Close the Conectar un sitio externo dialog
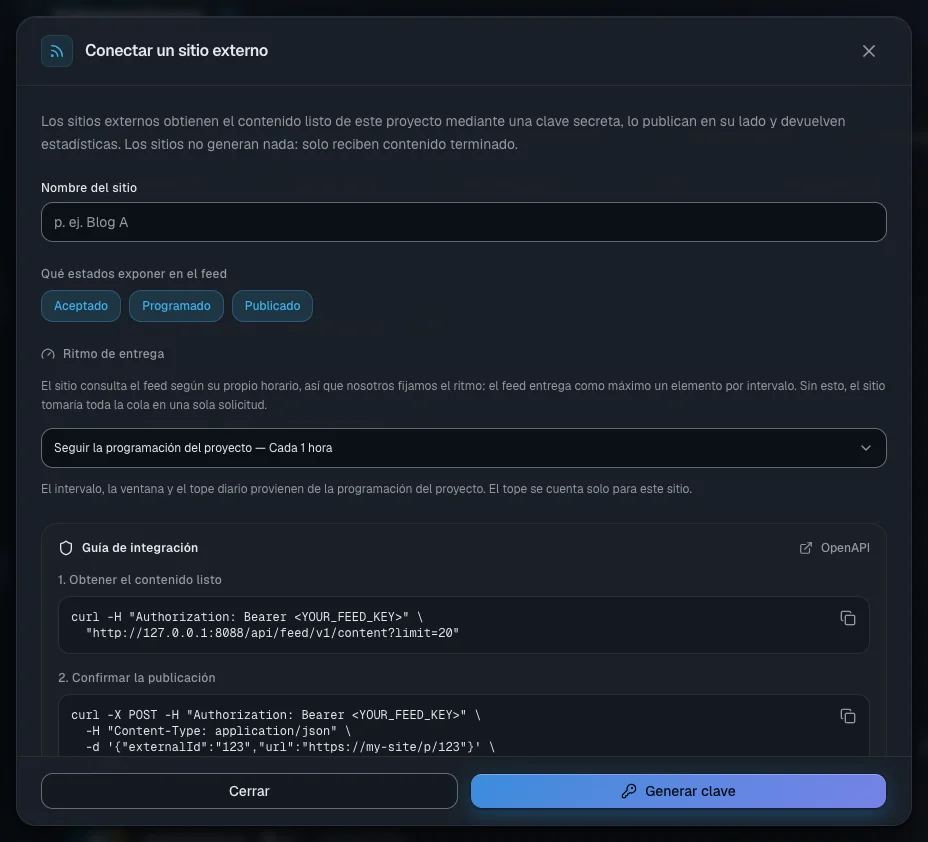 pyautogui.click(x=868, y=51)
